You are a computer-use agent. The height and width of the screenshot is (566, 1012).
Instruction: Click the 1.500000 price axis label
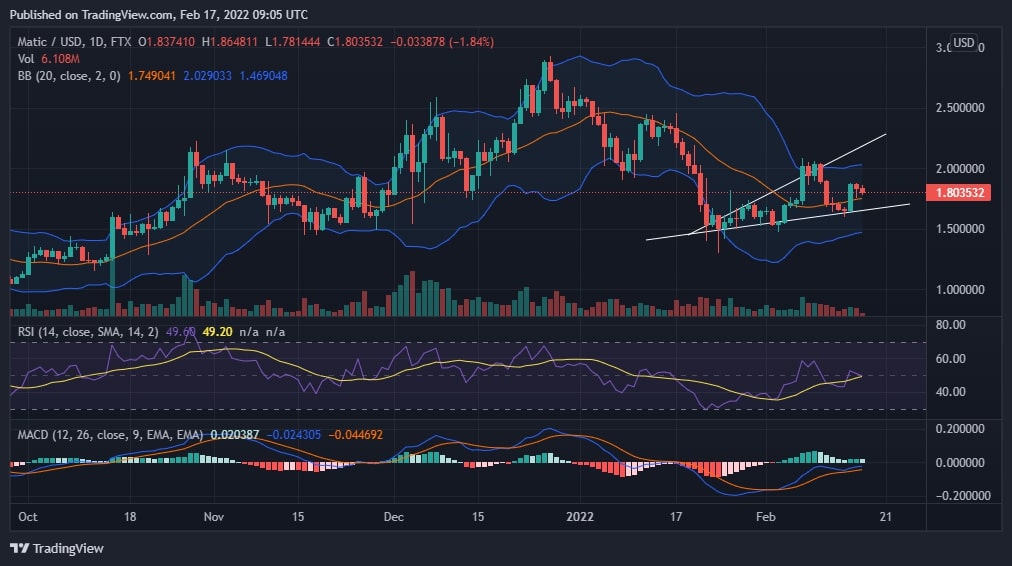pyautogui.click(x=960, y=229)
